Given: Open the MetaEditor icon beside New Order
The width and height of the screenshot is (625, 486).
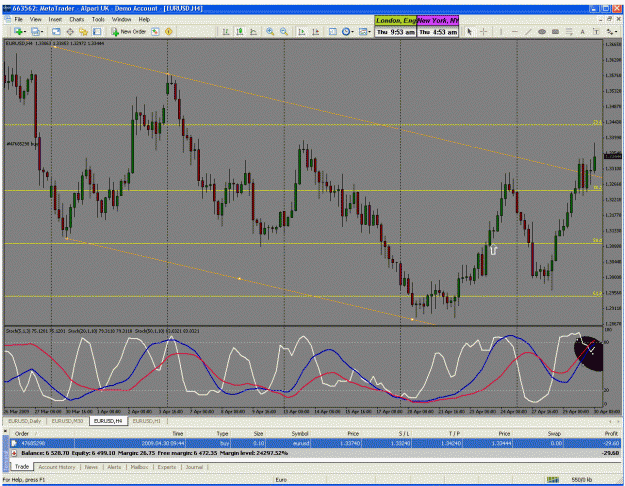Looking at the screenshot, I should (x=155, y=31).
